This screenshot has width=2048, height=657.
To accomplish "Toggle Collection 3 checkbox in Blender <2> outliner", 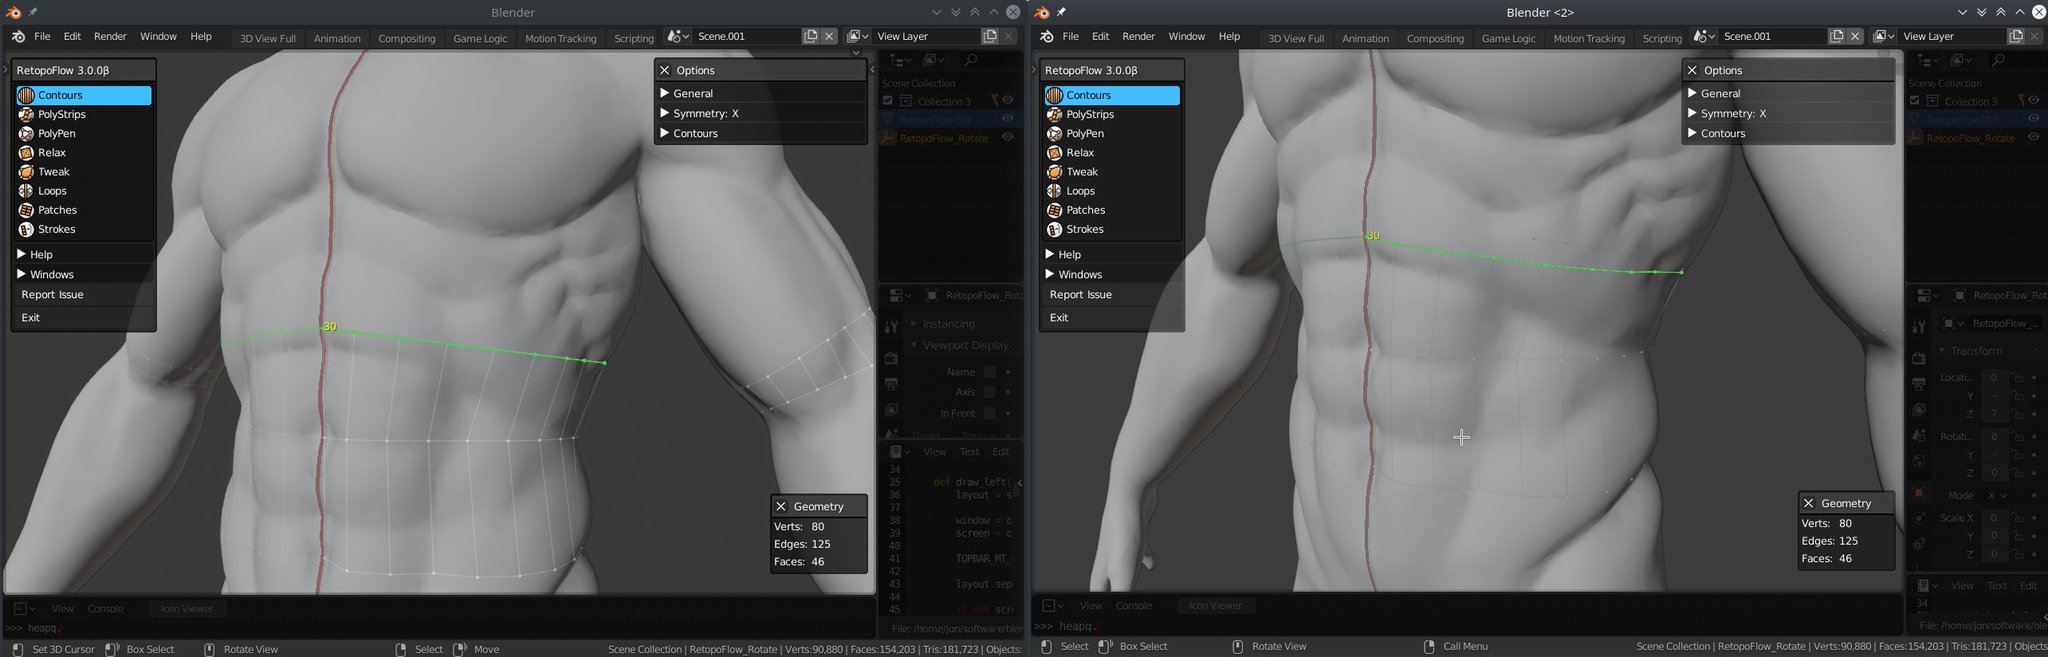I will point(1914,100).
